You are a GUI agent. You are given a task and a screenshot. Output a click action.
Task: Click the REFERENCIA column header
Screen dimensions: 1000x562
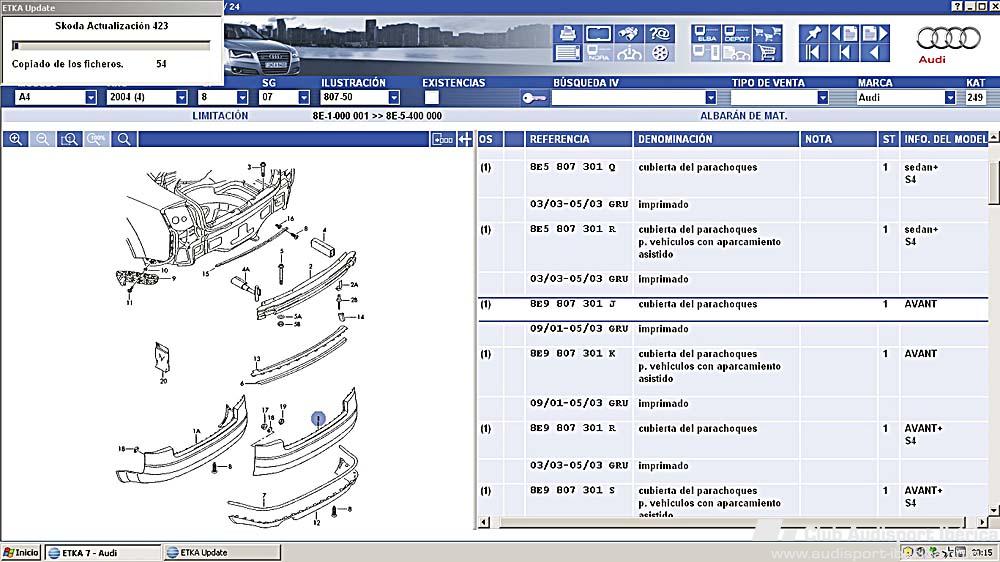coord(578,139)
